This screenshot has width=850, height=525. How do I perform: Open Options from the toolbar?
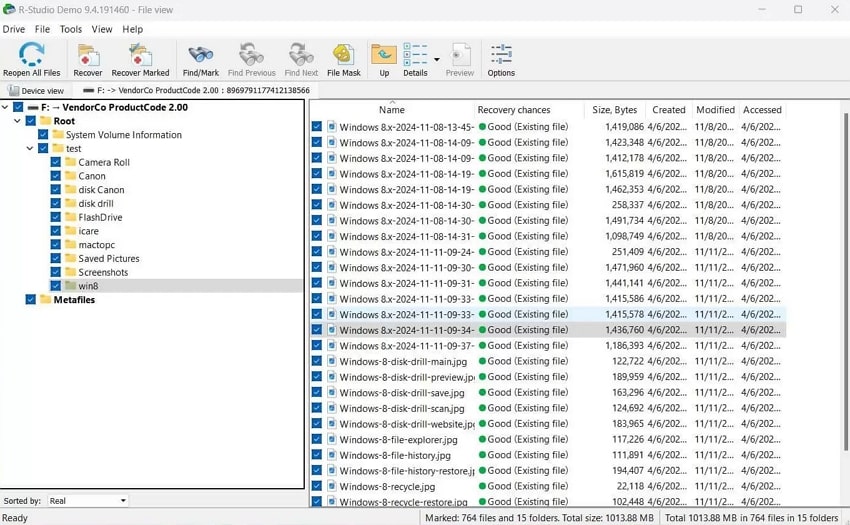501,55
